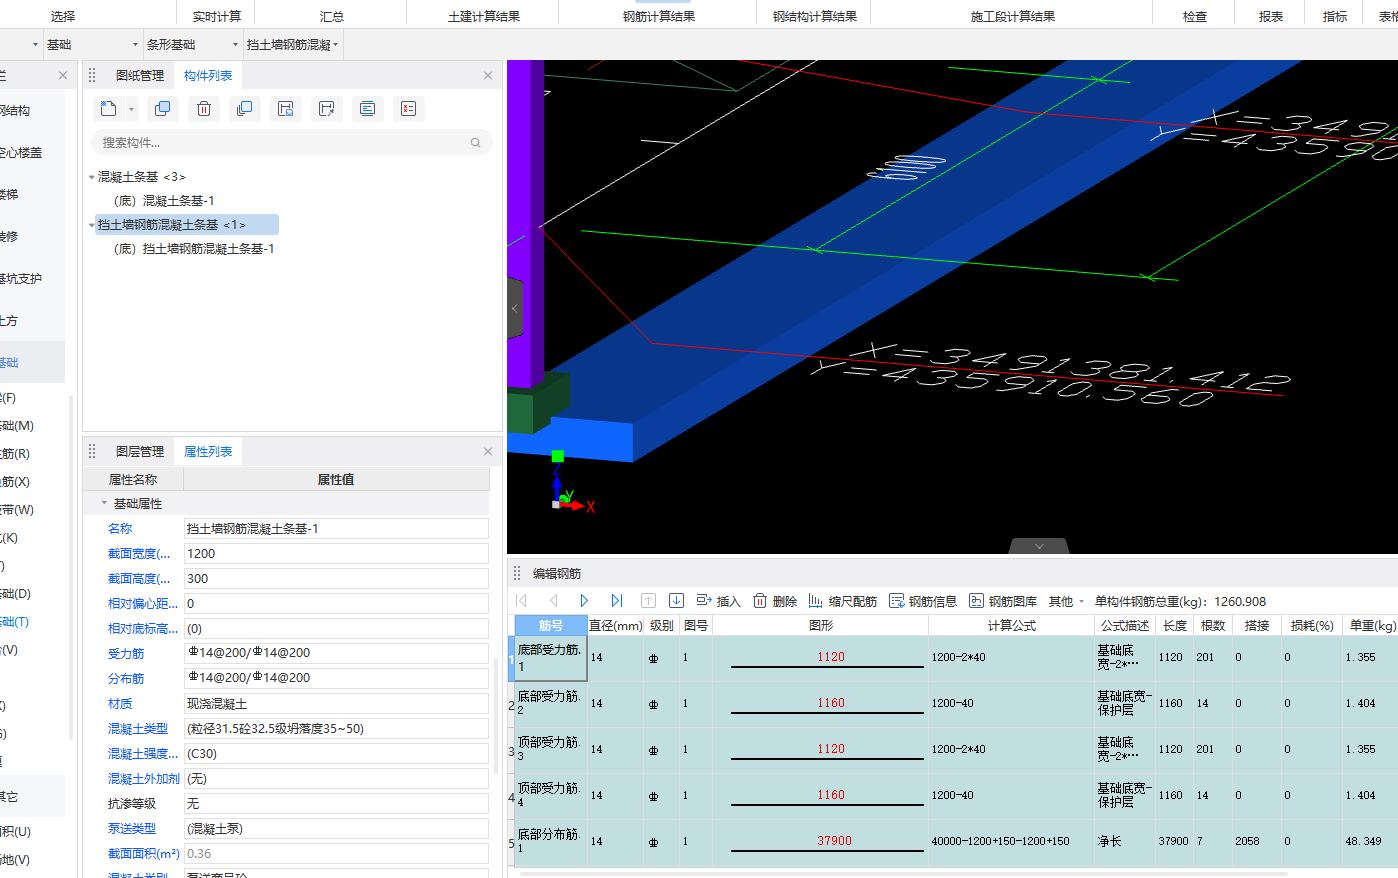Click the 计算公式 column header
1398x878 pixels.
(x=1012, y=626)
